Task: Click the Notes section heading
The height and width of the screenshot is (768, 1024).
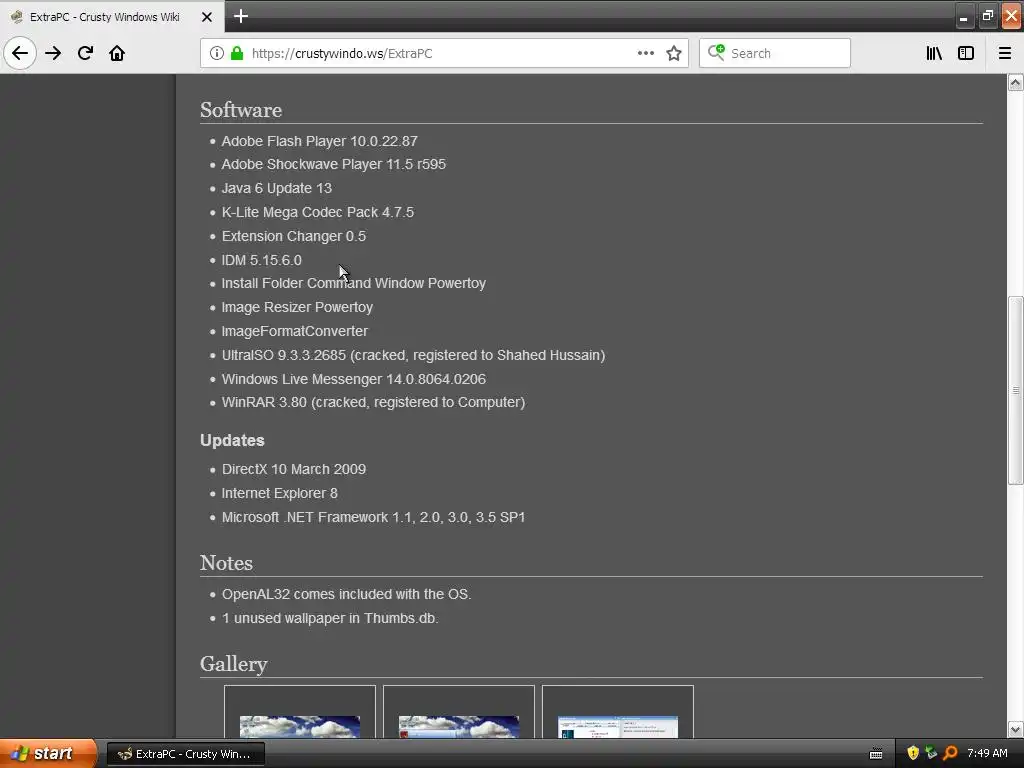Action: coord(226,563)
